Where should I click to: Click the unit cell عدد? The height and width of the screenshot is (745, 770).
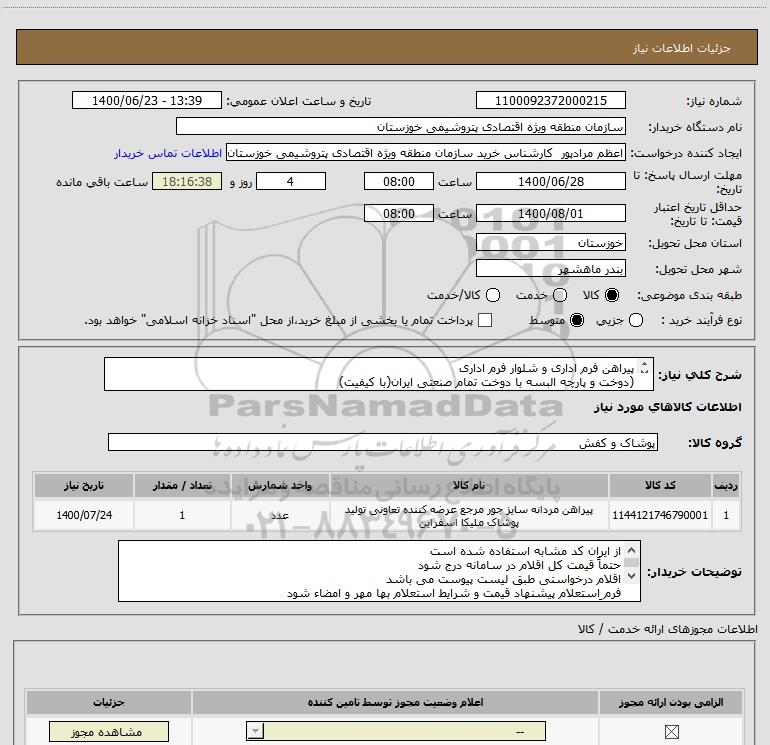point(280,515)
